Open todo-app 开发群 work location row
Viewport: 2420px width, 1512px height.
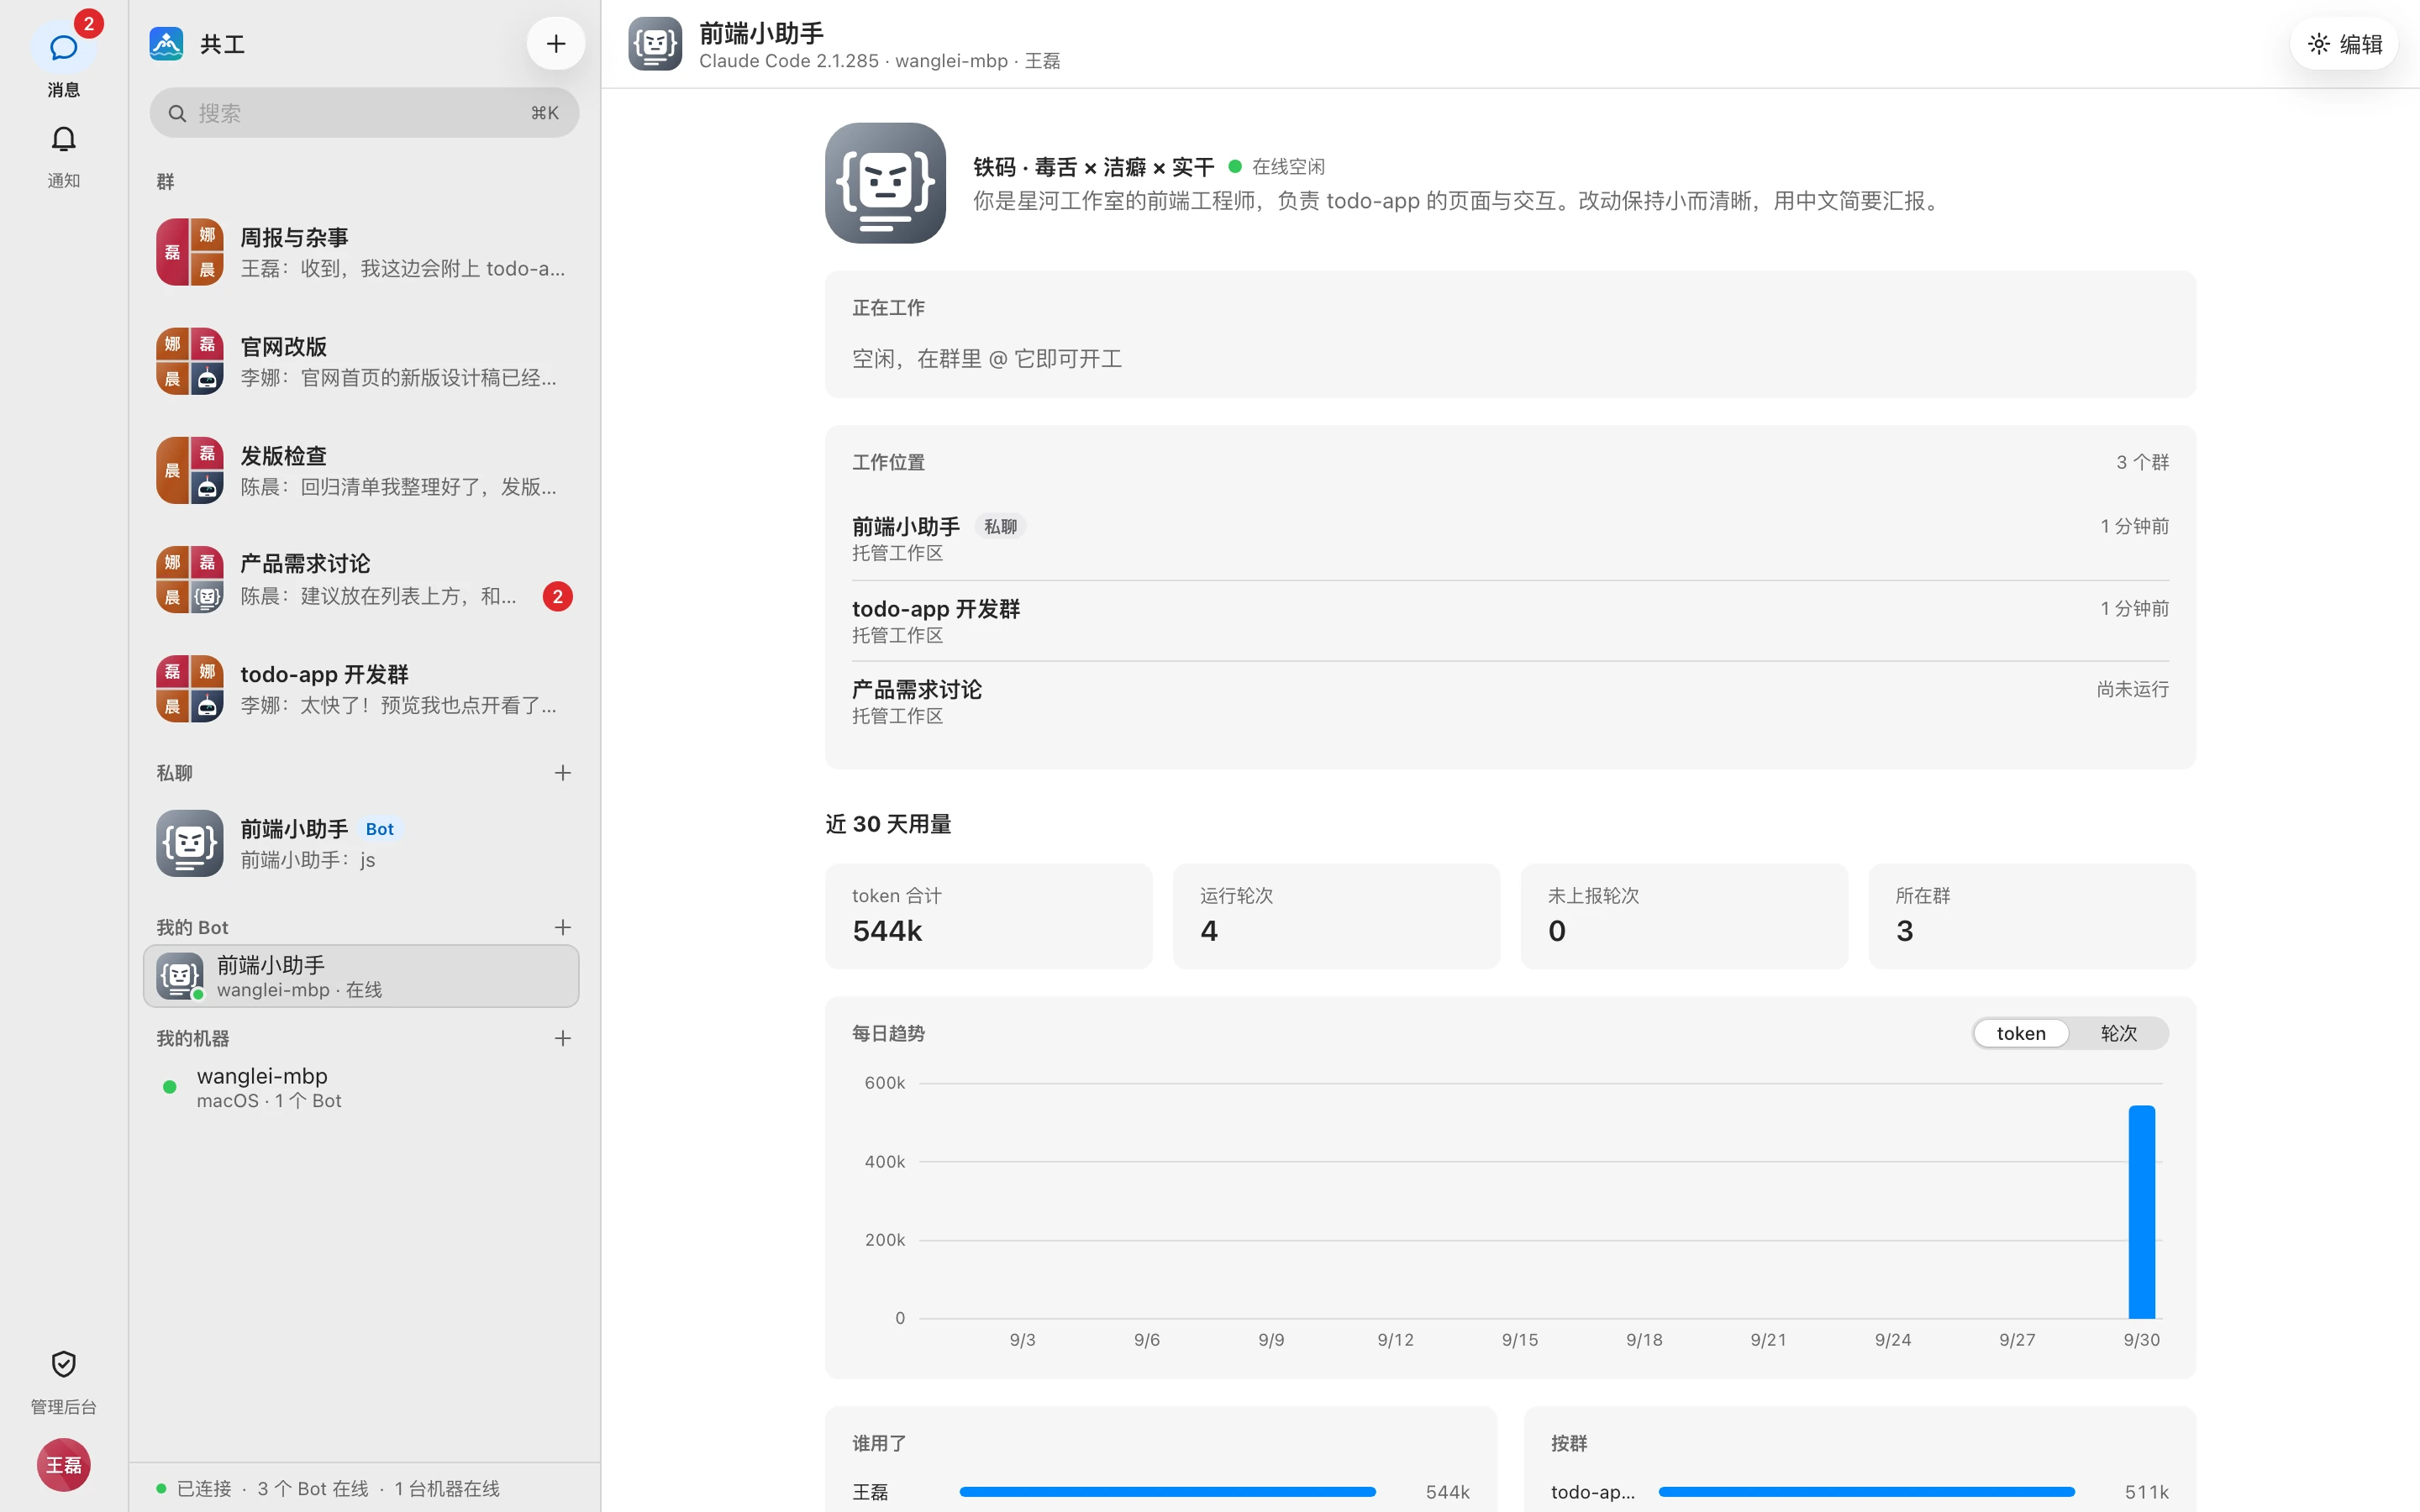click(x=1510, y=620)
